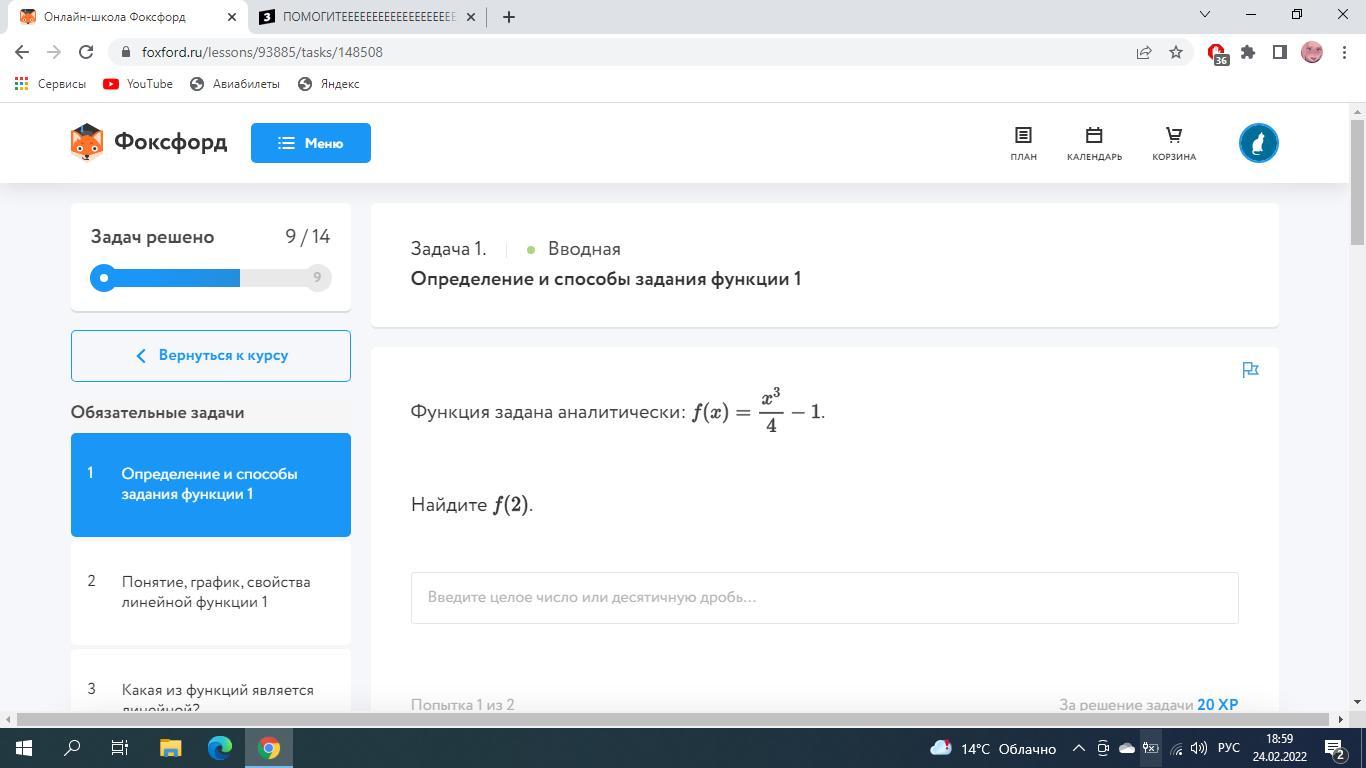Open the Корзина cart icon
Viewport: 1366px width, 768px height.
pyautogui.click(x=1174, y=143)
